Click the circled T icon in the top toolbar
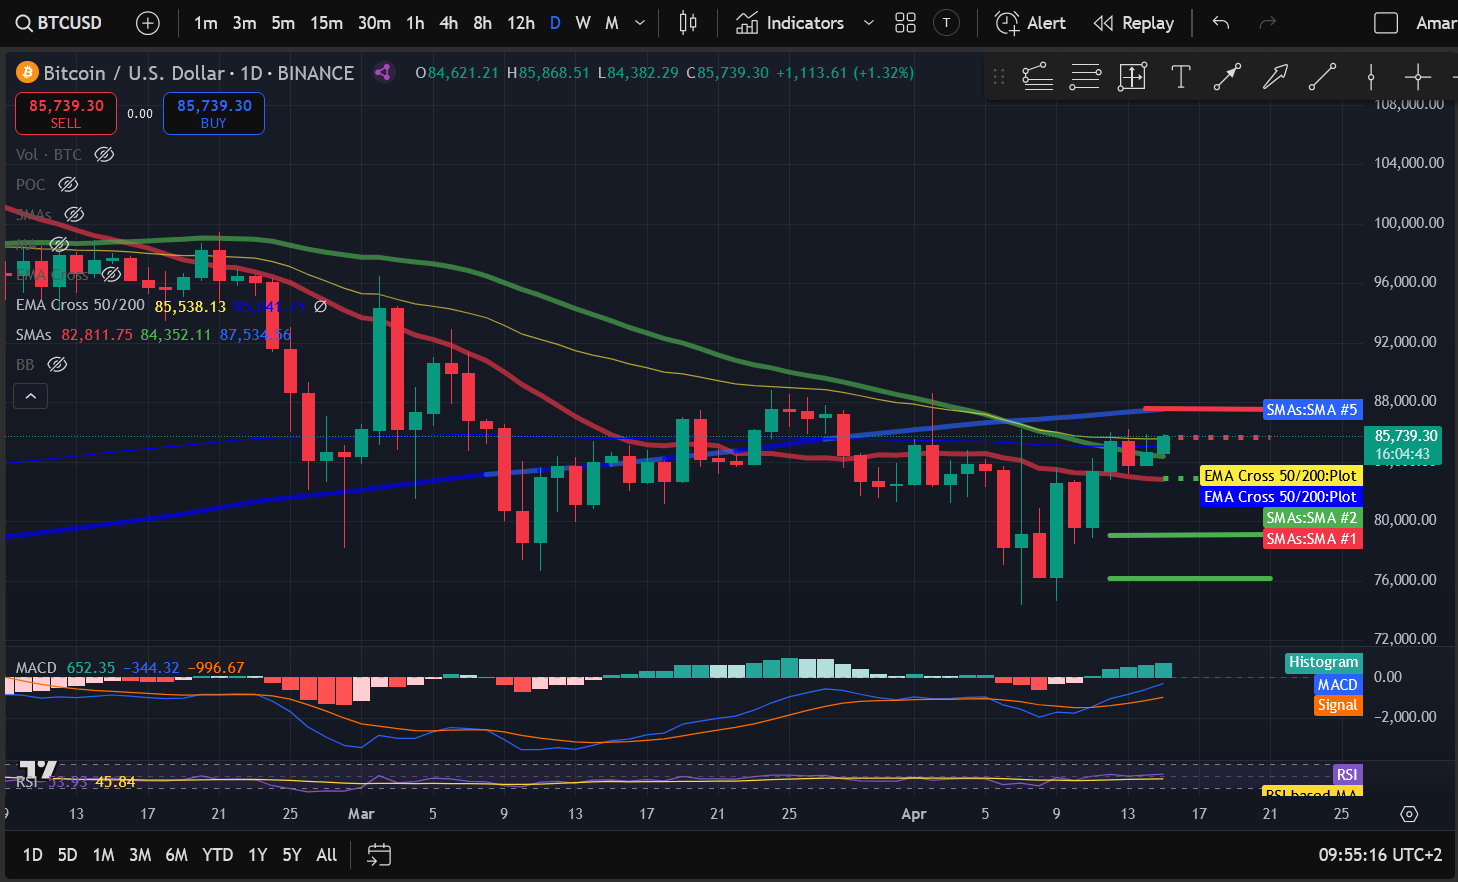This screenshot has width=1458, height=882. tap(946, 23)
